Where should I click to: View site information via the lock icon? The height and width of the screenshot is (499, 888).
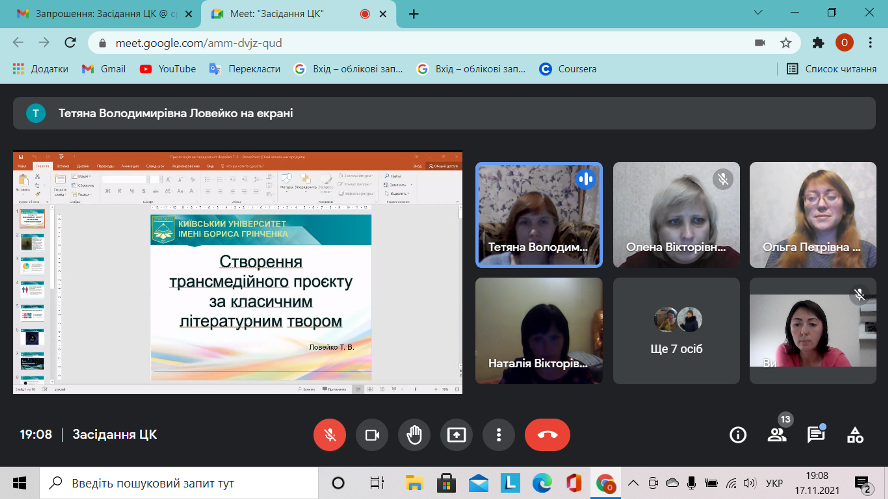tap(103, 43)
